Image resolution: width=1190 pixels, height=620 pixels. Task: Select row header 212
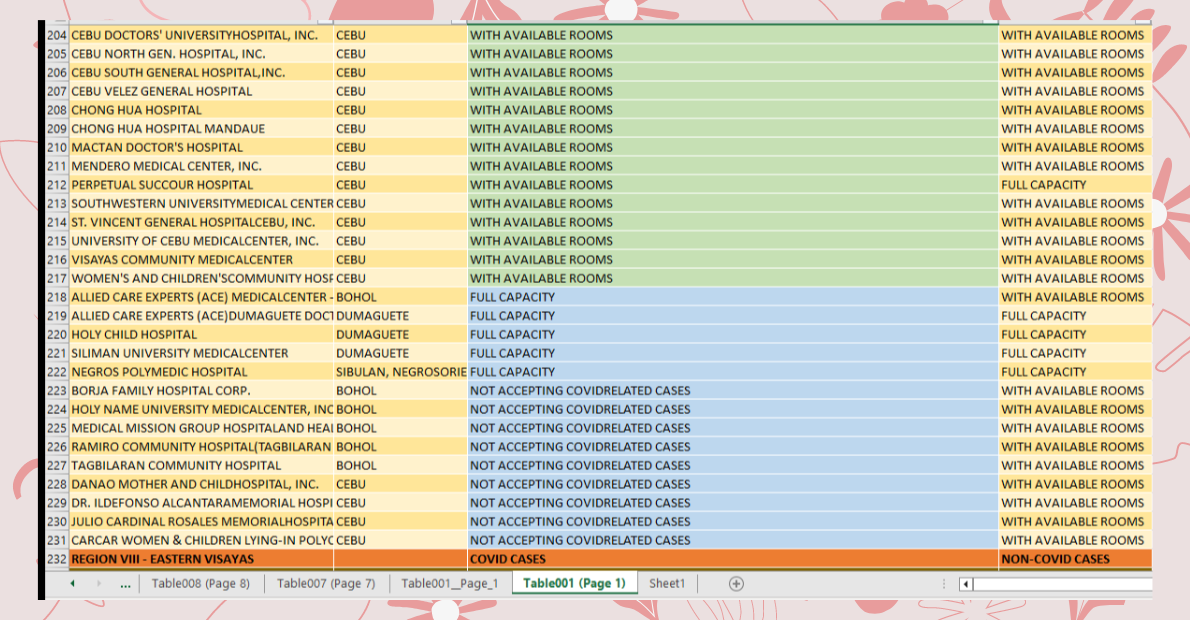pos(57,184)
